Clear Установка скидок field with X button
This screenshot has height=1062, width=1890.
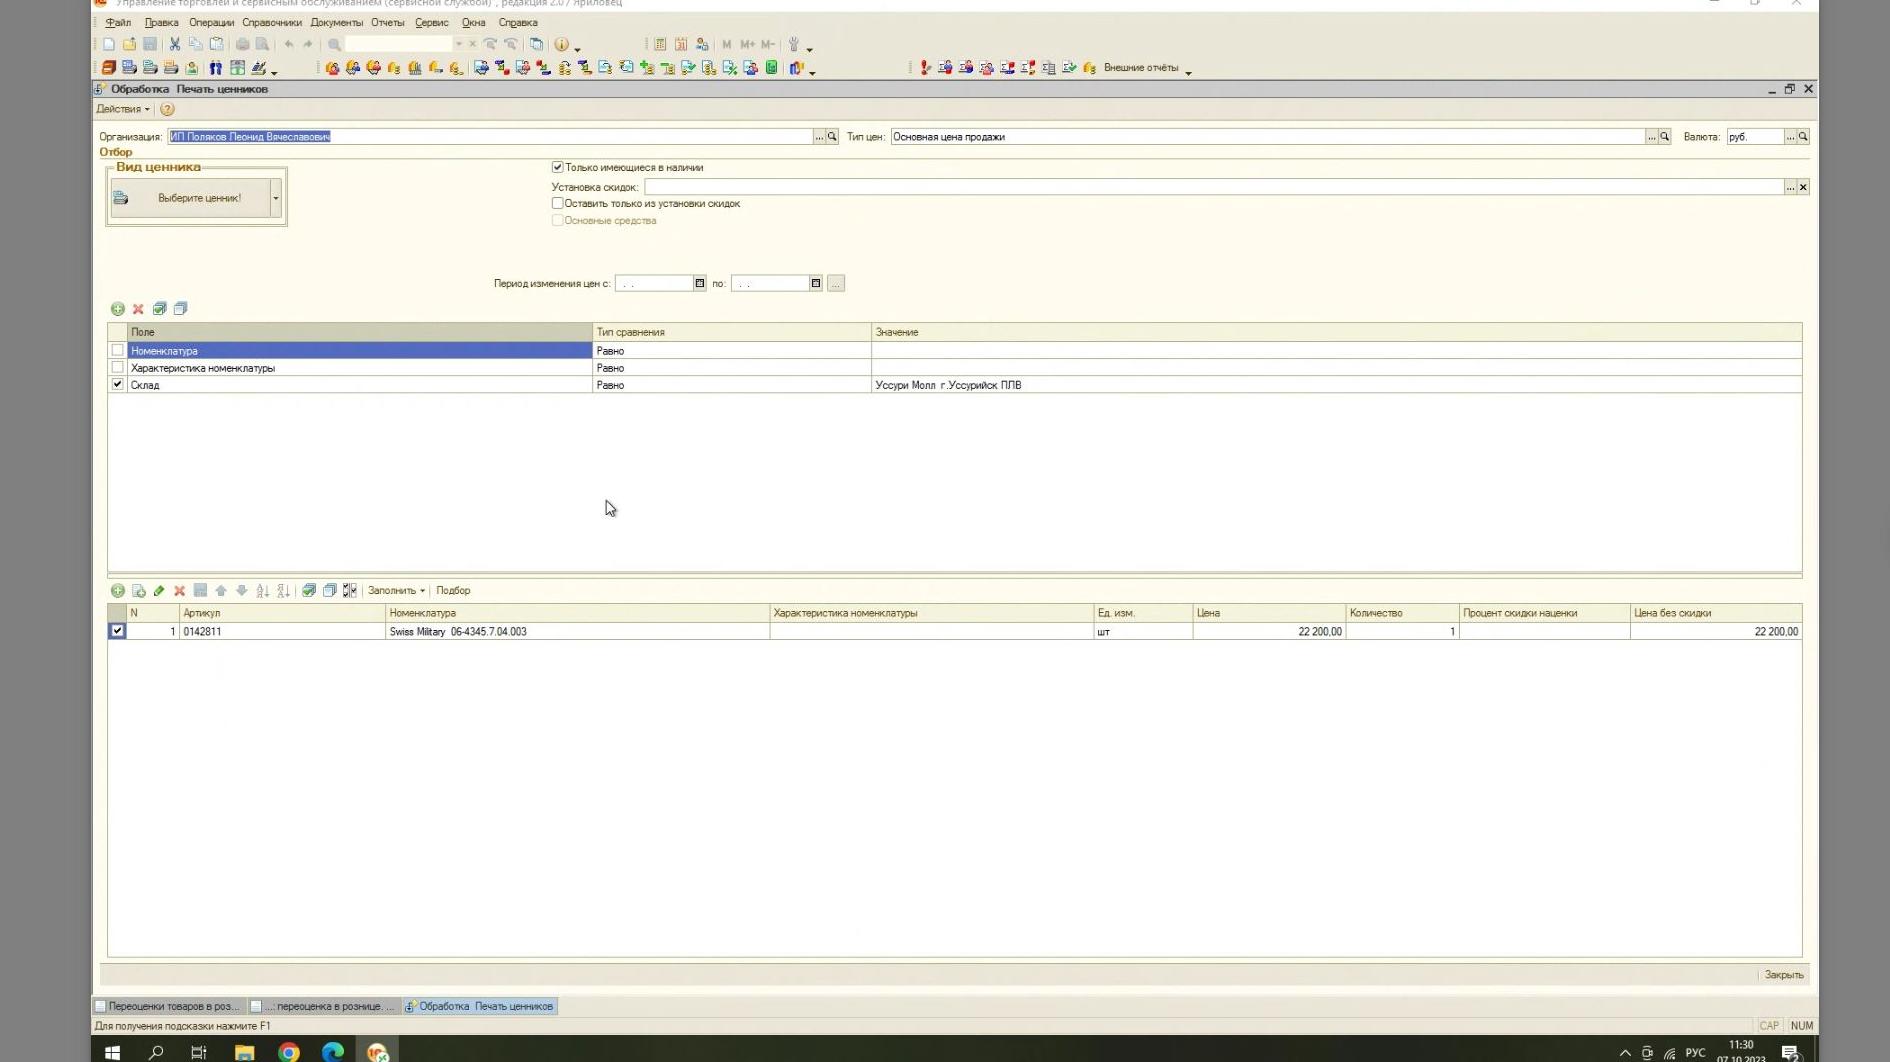click(1803, 187)
